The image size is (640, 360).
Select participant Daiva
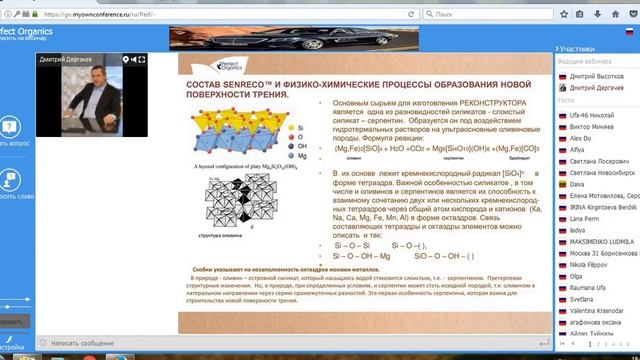pos(577,184)
